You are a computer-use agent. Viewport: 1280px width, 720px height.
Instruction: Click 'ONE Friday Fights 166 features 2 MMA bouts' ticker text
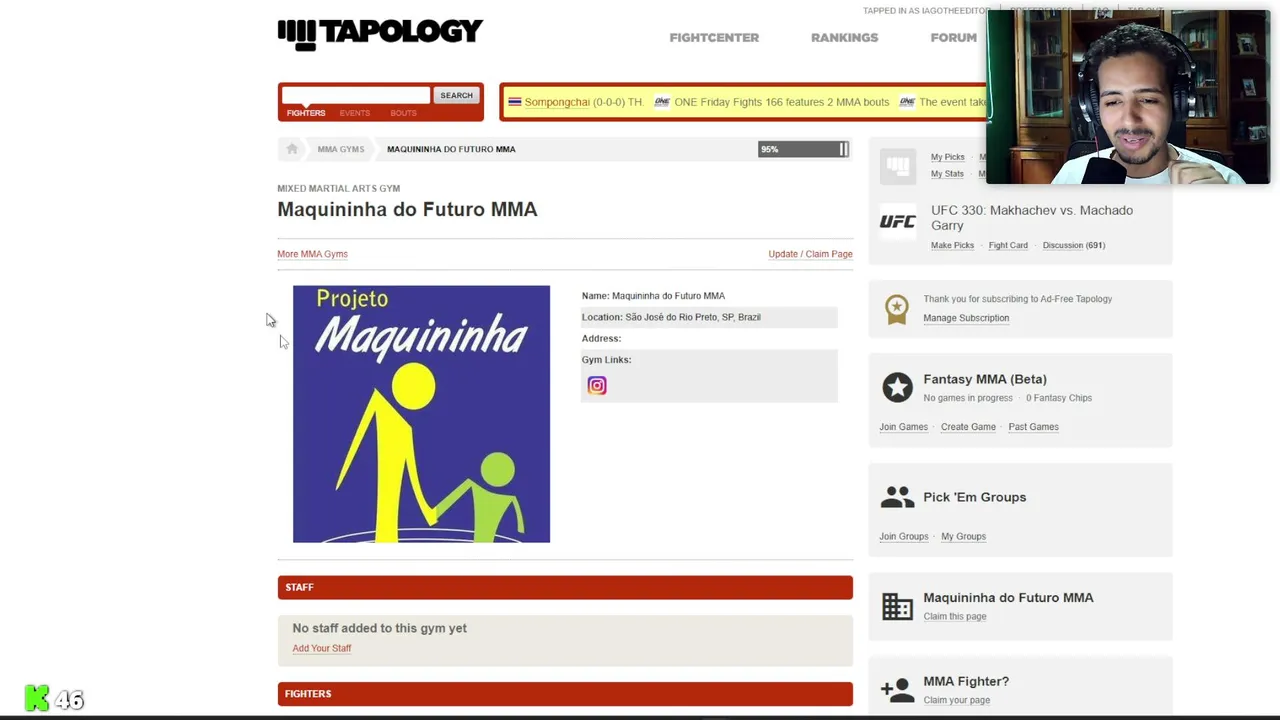pyautogui.click(x=782, y=102)
